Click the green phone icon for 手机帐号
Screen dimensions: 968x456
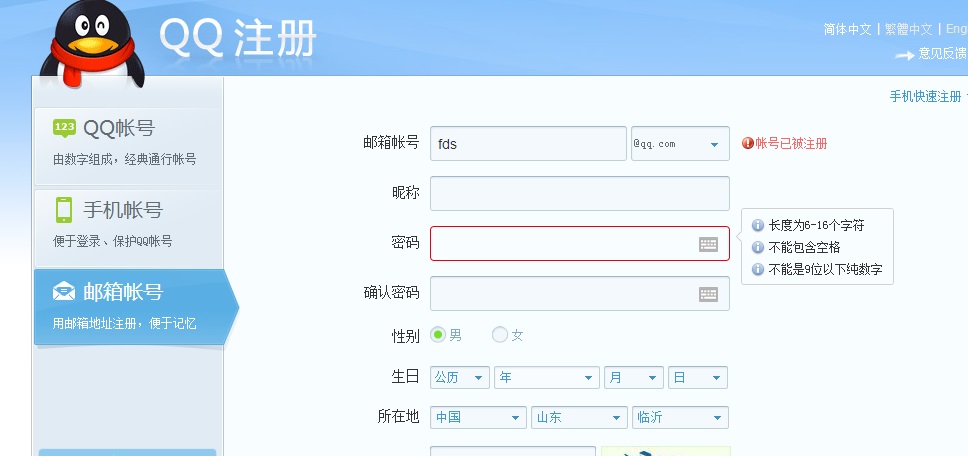[64, 210]
